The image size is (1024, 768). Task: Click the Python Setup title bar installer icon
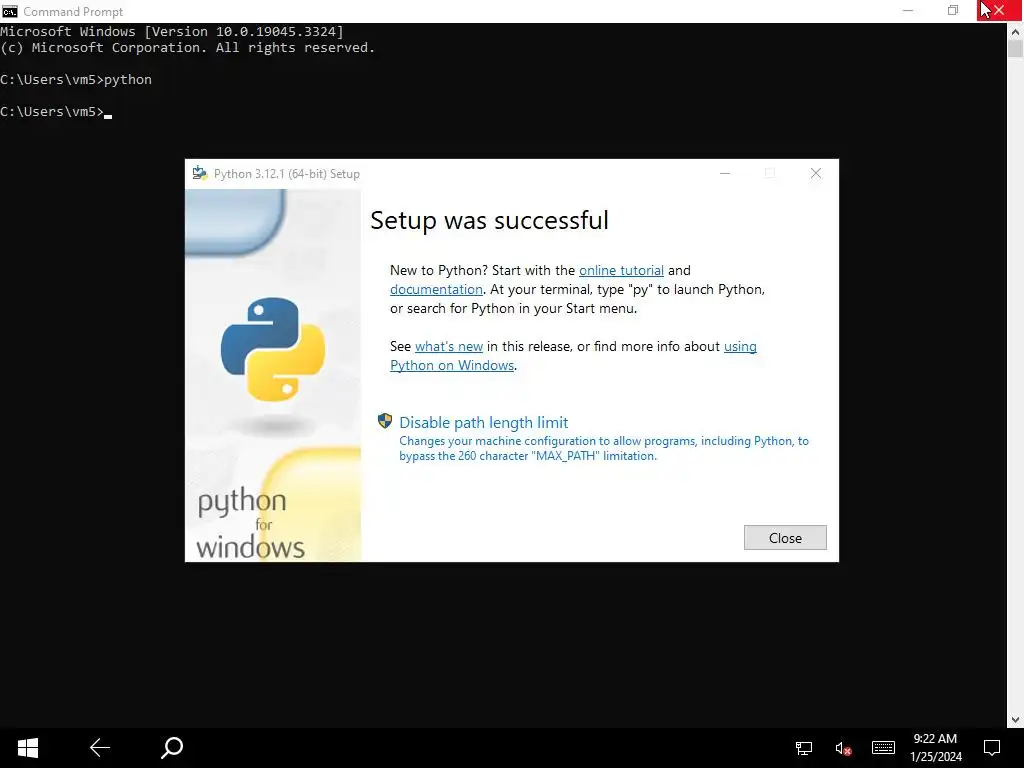[200, 173]
